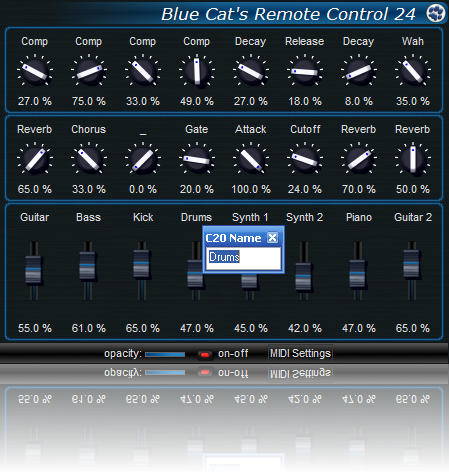Click the Guitar 2 channel name label
The width and height of the screenshot is (449, 473).
click(413, 217)
